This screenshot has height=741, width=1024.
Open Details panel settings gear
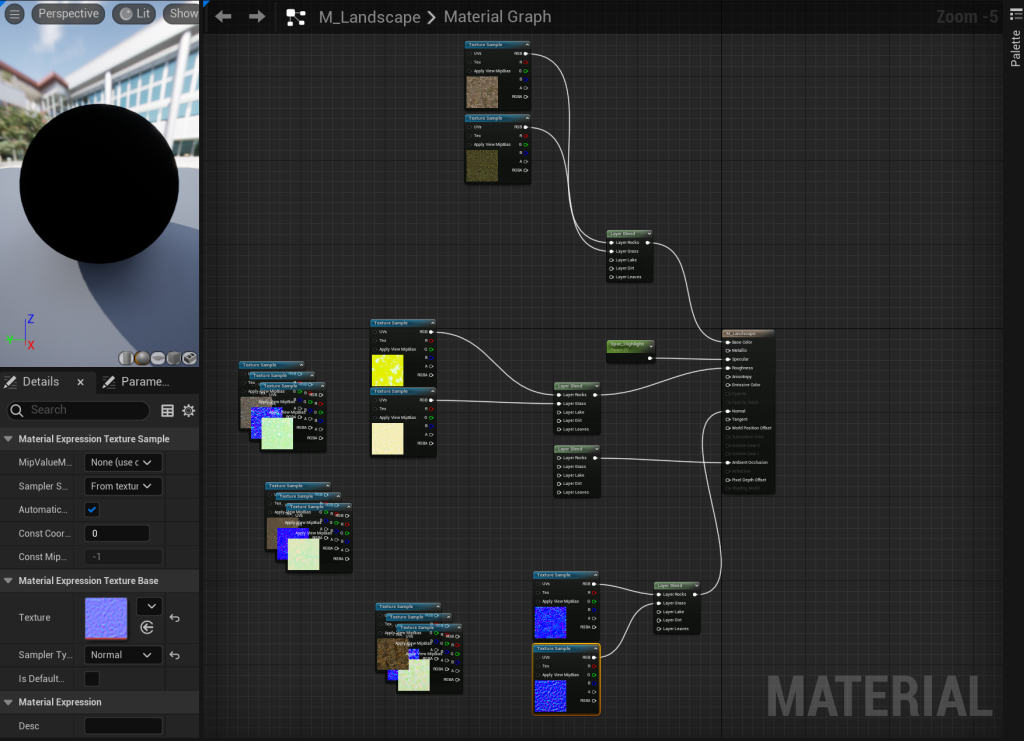[x=188, y=411]
